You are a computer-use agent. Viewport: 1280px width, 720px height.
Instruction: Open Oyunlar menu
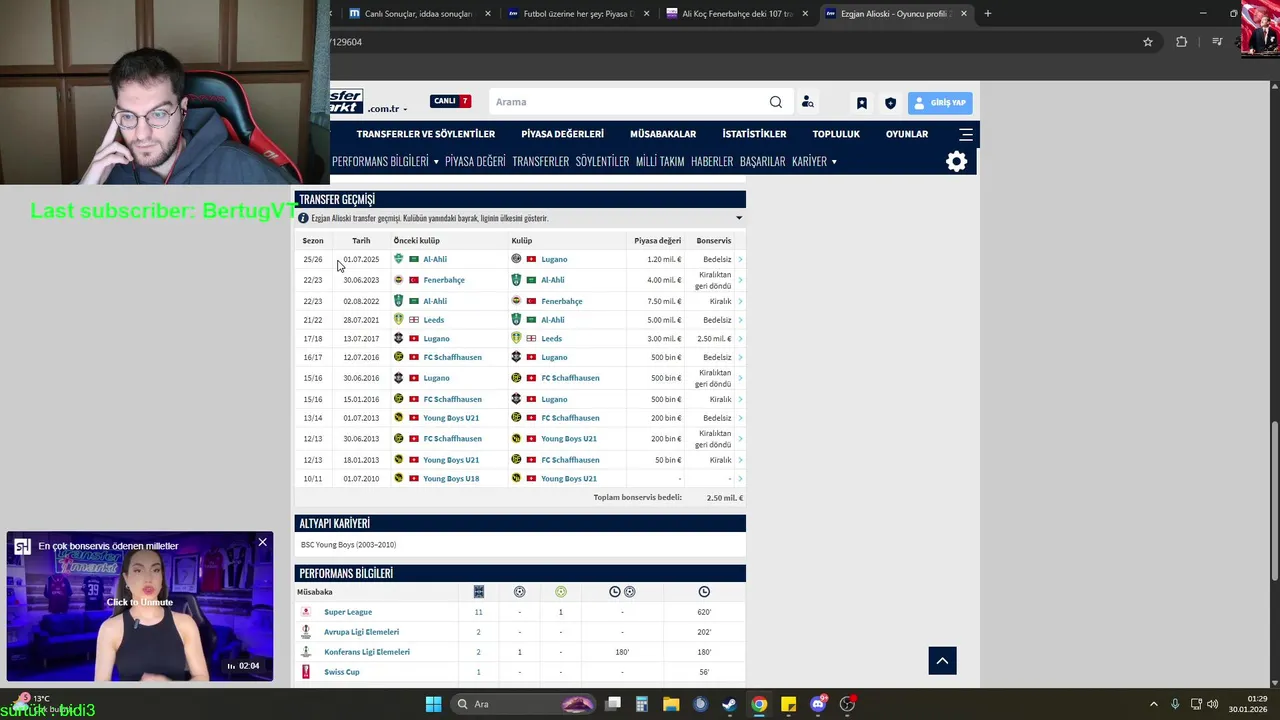[907, 134]
